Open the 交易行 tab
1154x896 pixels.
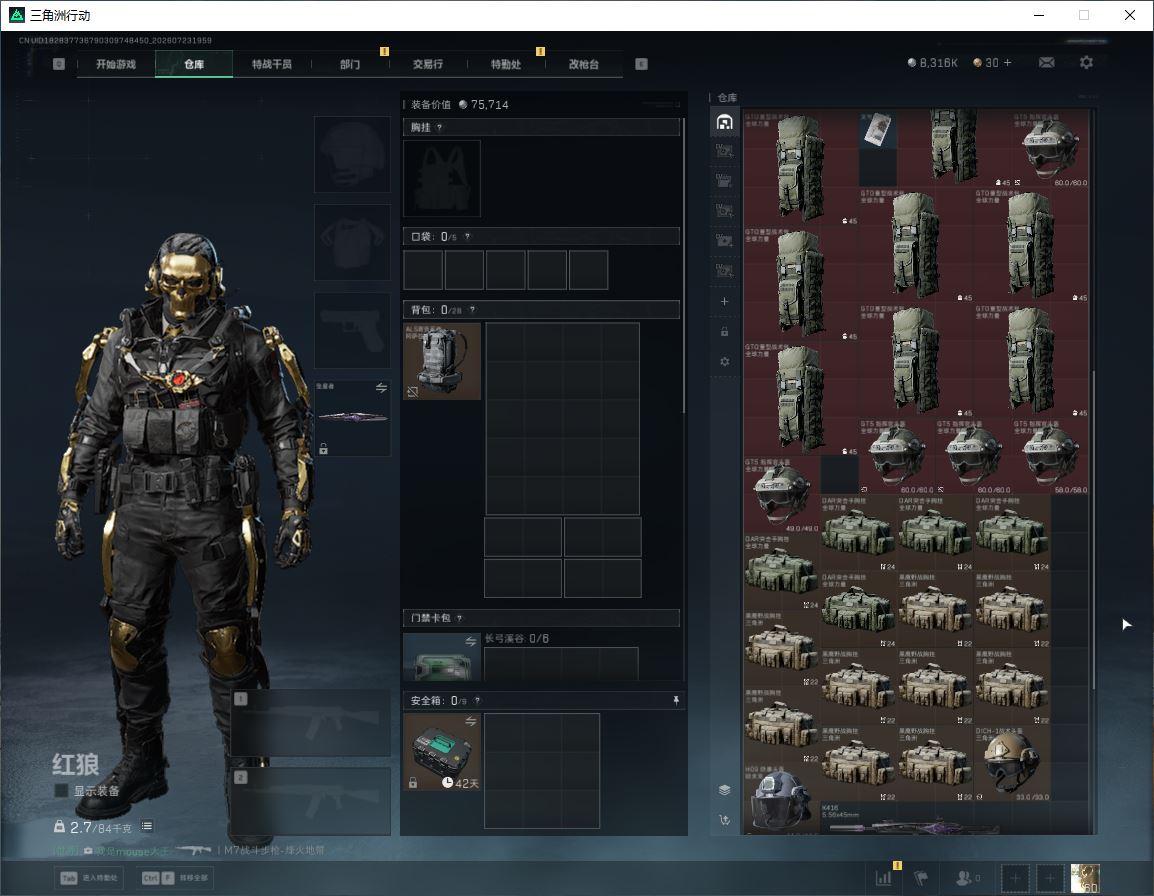[x=428, y=64]
